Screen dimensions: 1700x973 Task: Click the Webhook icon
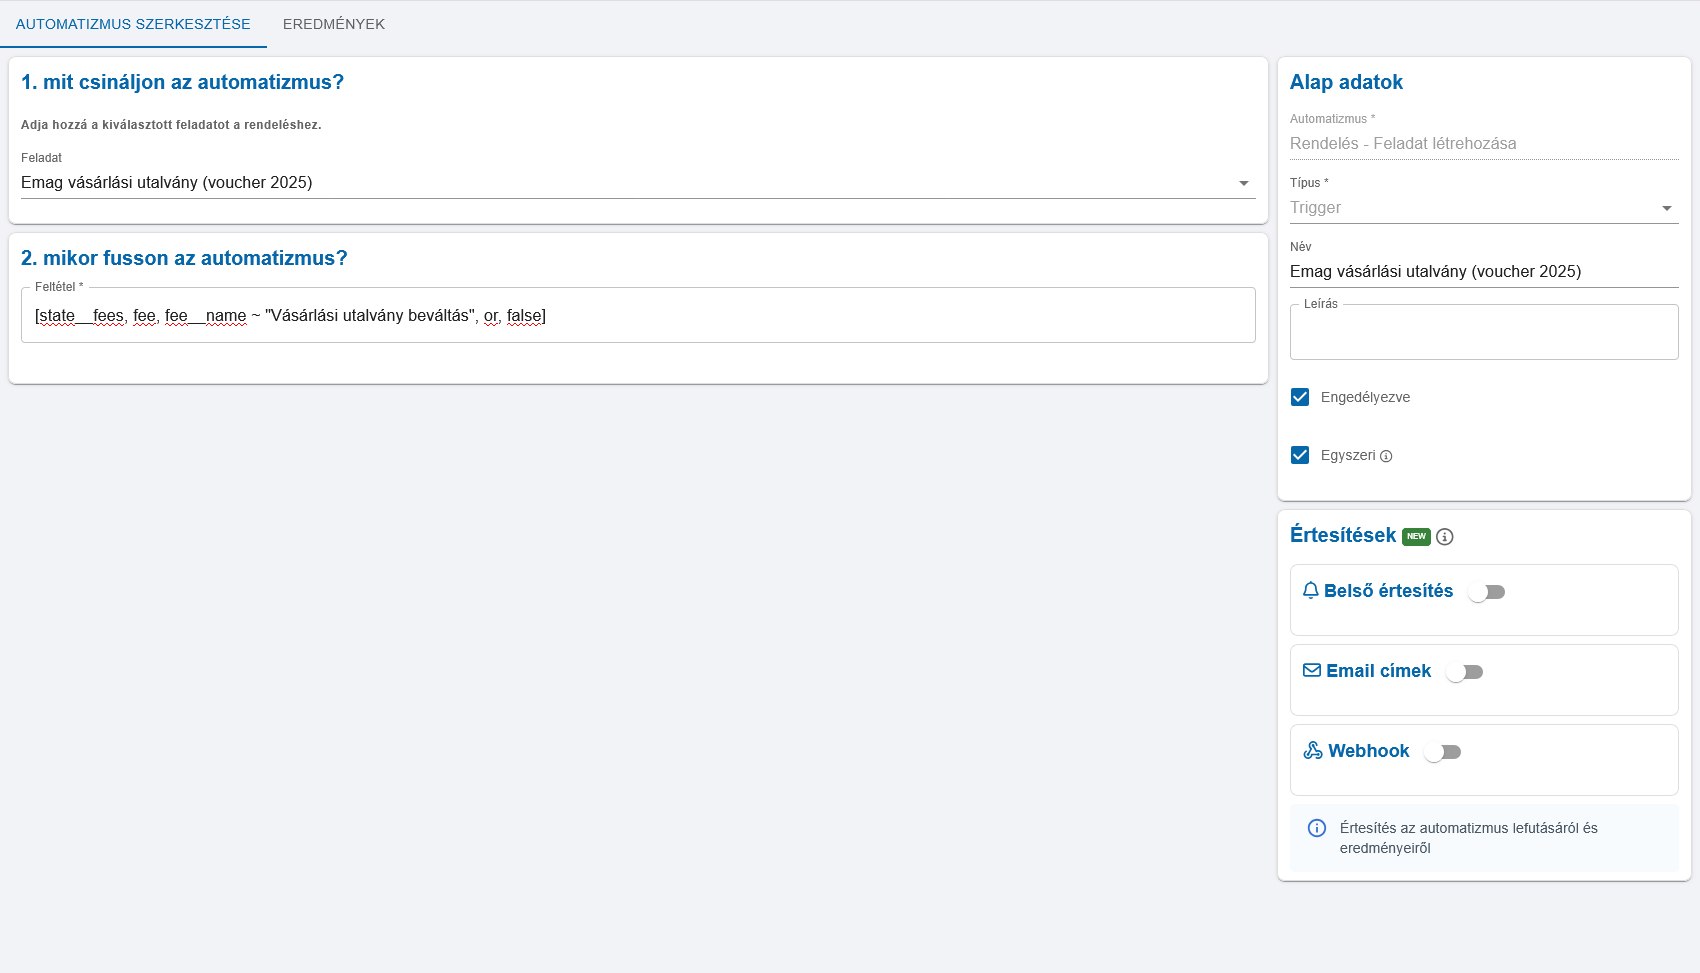[x=1313, y=750]
